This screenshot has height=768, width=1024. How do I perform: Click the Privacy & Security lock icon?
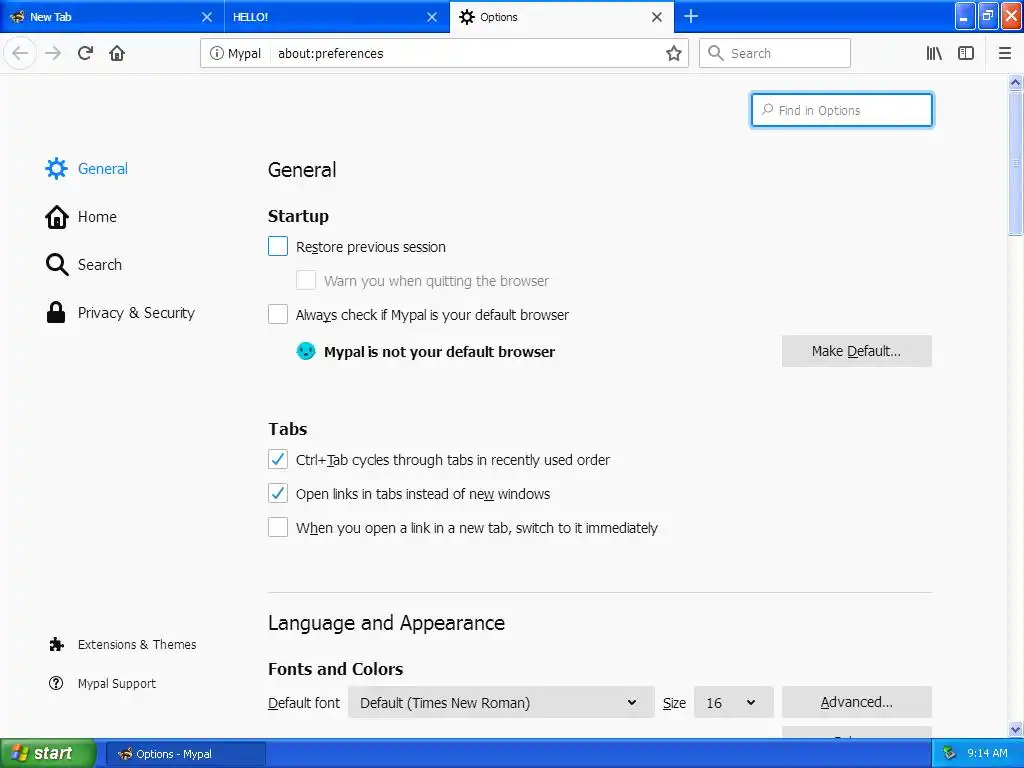click(56, 313)
